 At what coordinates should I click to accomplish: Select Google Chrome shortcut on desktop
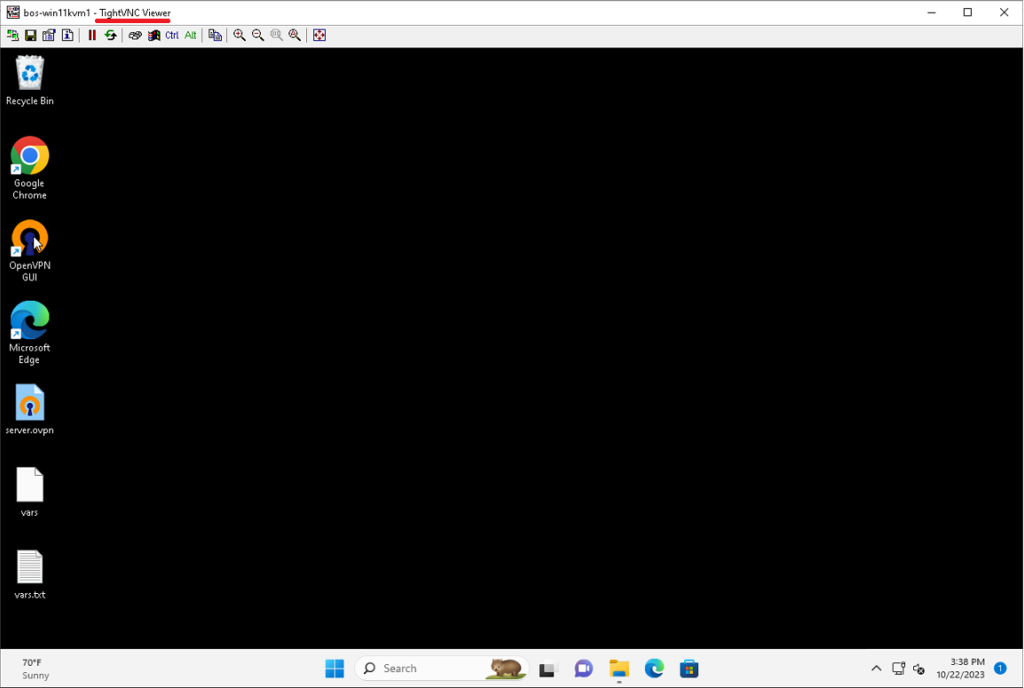tap(29, 168)
